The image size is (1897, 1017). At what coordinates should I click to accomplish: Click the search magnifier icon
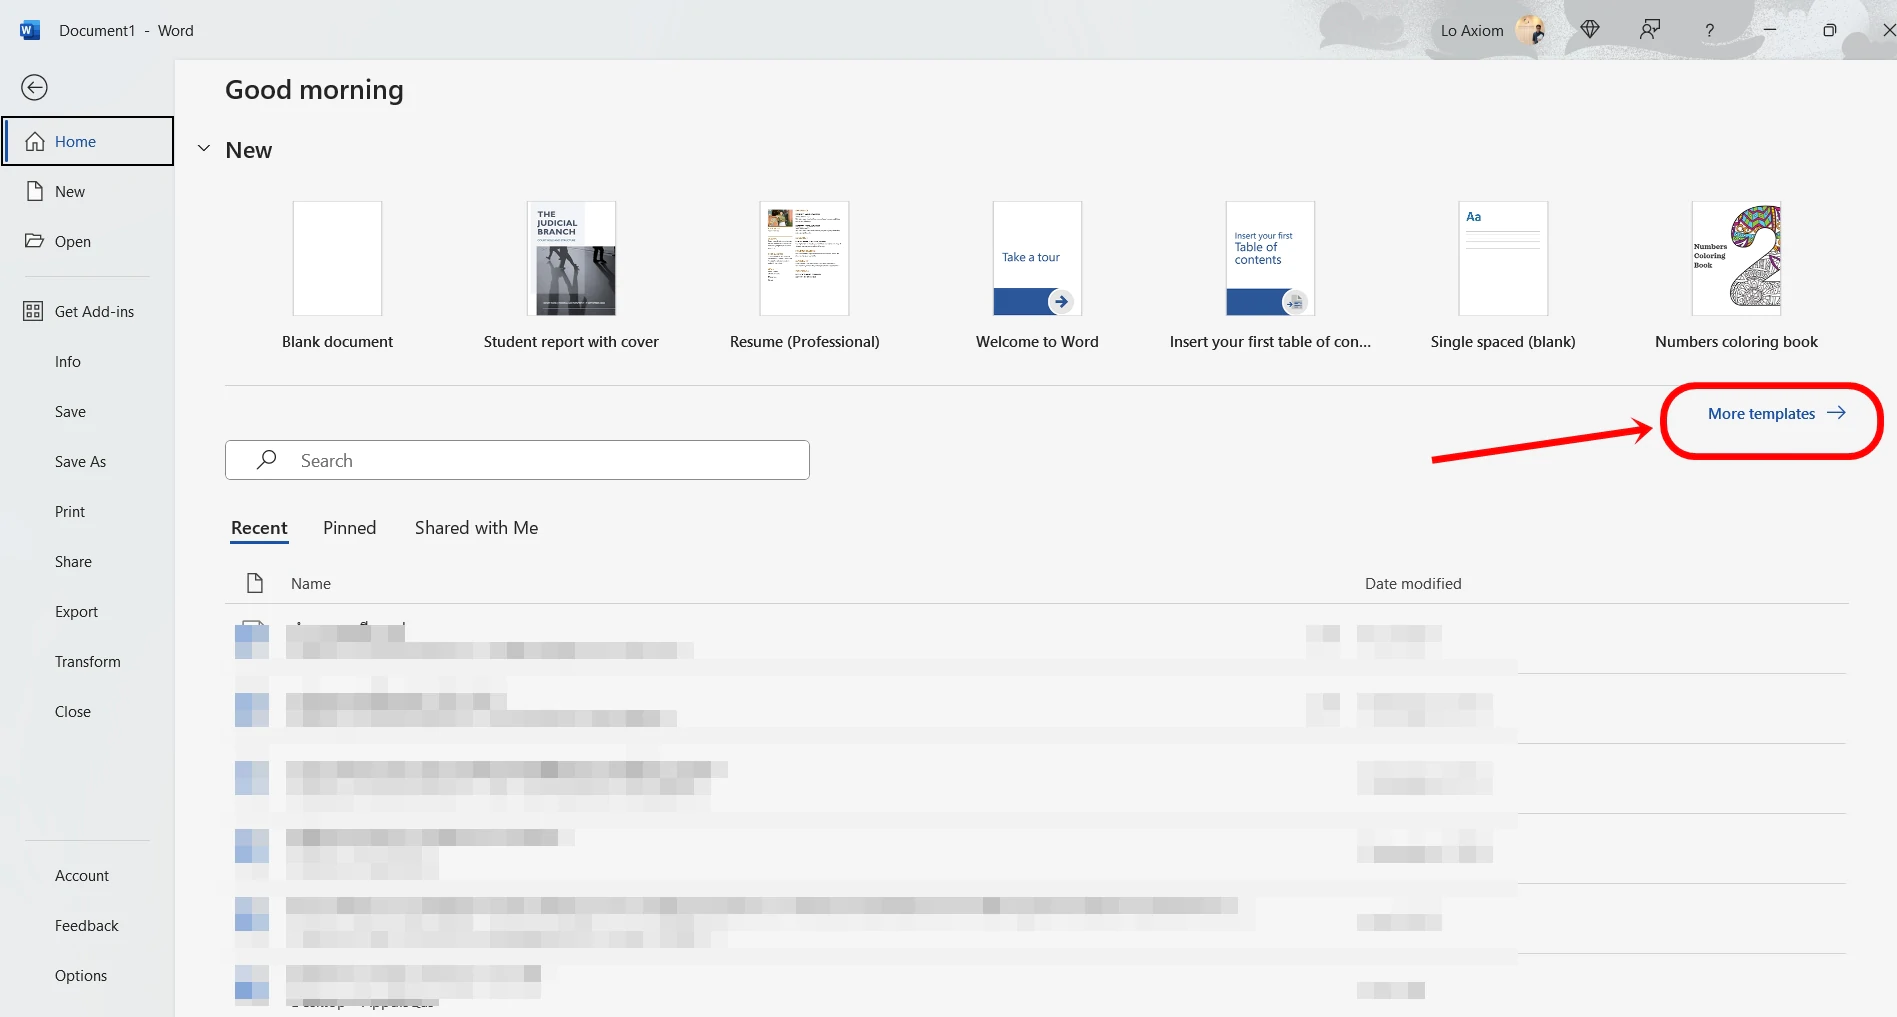[x=267, y=460]
